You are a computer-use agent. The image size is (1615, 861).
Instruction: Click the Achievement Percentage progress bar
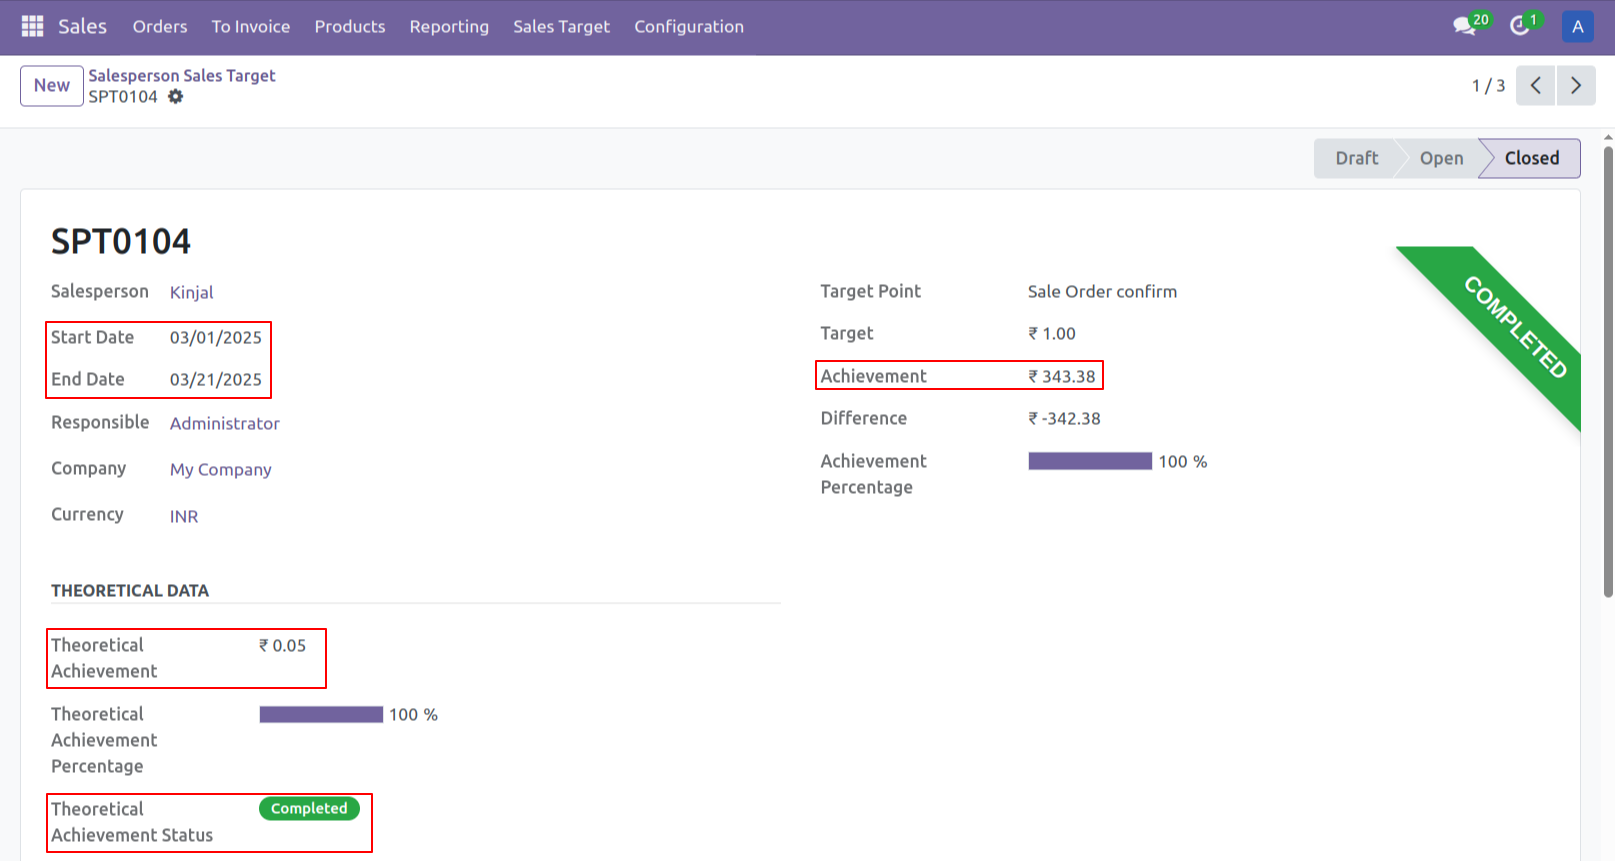1090,461
